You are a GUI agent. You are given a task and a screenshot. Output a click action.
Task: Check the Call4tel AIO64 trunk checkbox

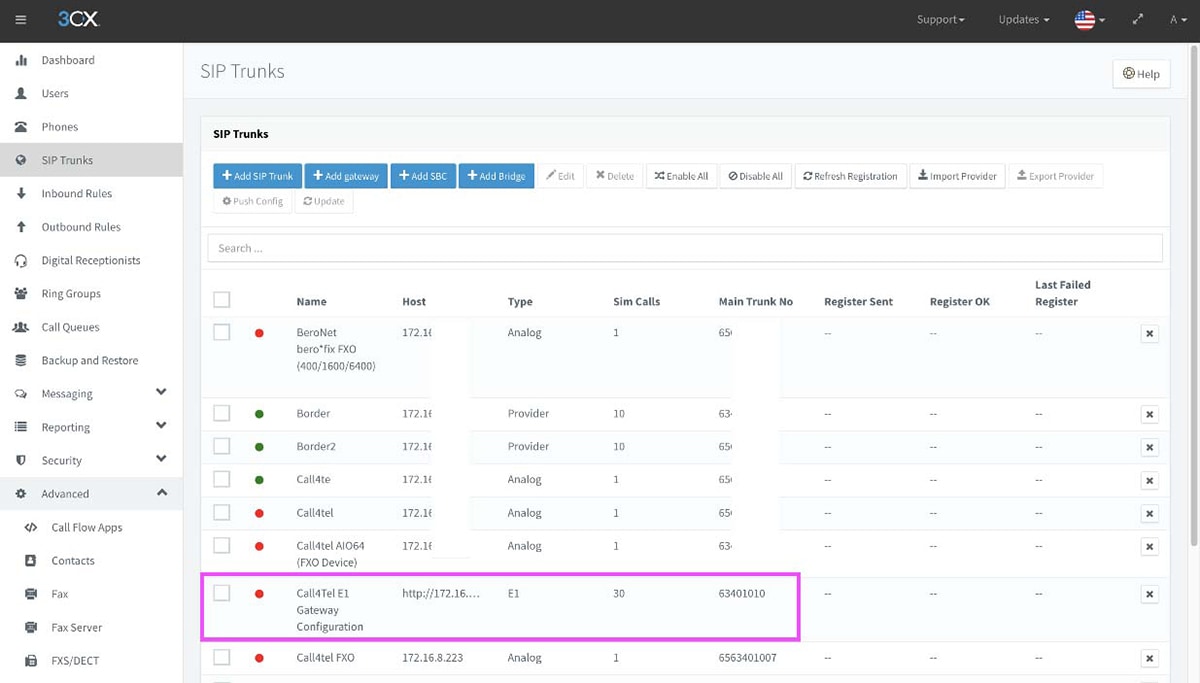[x=222, y=545]
